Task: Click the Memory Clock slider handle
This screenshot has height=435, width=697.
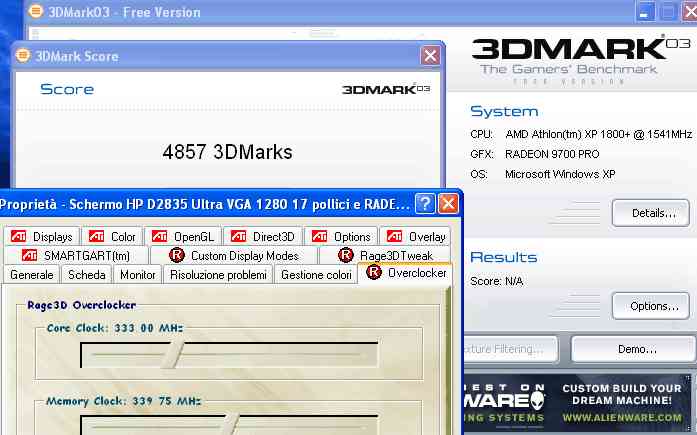Action: [230, 424]
